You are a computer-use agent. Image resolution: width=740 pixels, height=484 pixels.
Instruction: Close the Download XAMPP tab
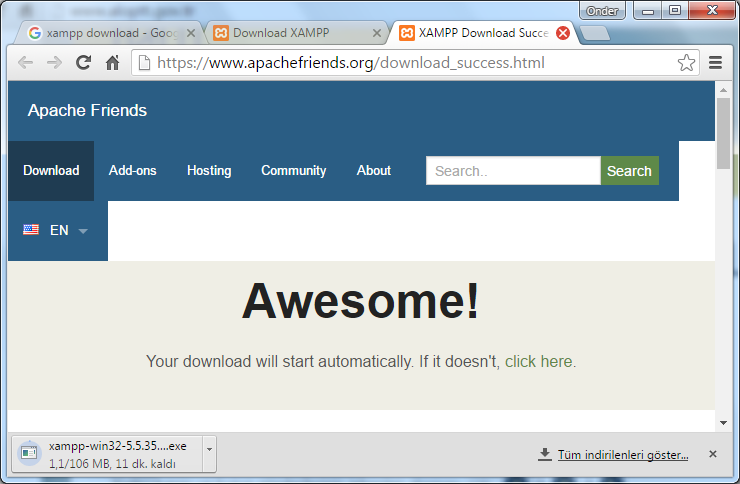pos(377,33)
